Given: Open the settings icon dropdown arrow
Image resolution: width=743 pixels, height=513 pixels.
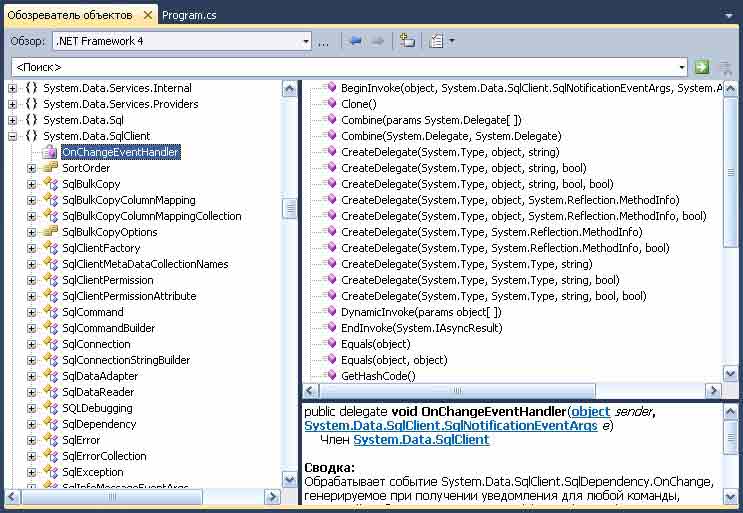Looking at the screenshot, I should coord(452,41).
